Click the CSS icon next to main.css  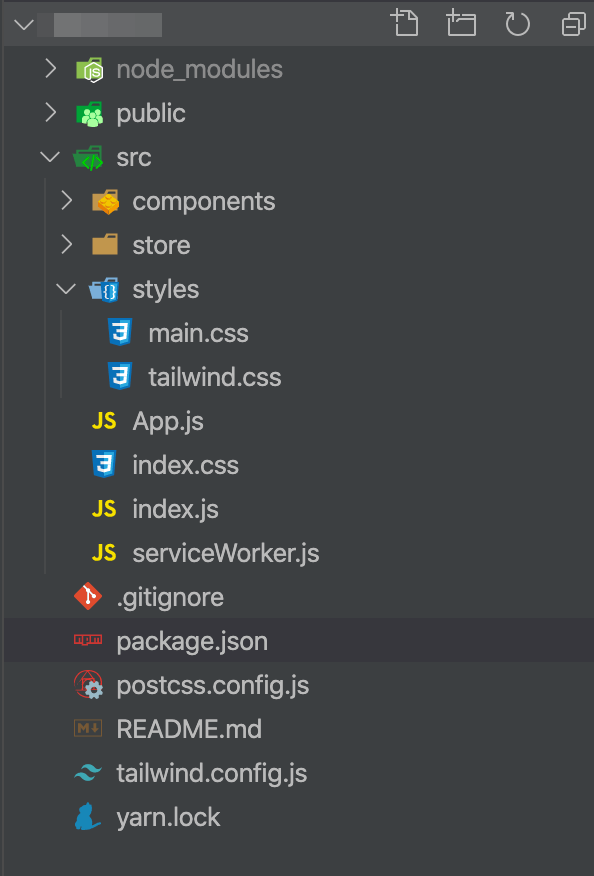coord(120,332)
